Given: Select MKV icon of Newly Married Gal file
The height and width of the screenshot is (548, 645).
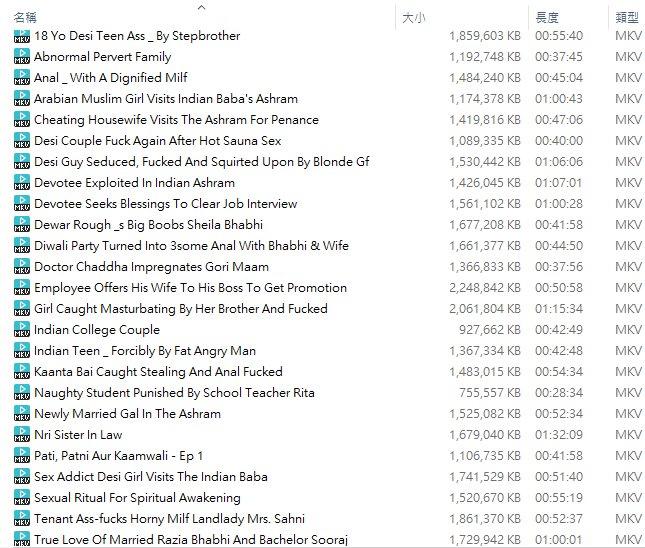Looking at the screenshot, I should (x=22, y=413).
